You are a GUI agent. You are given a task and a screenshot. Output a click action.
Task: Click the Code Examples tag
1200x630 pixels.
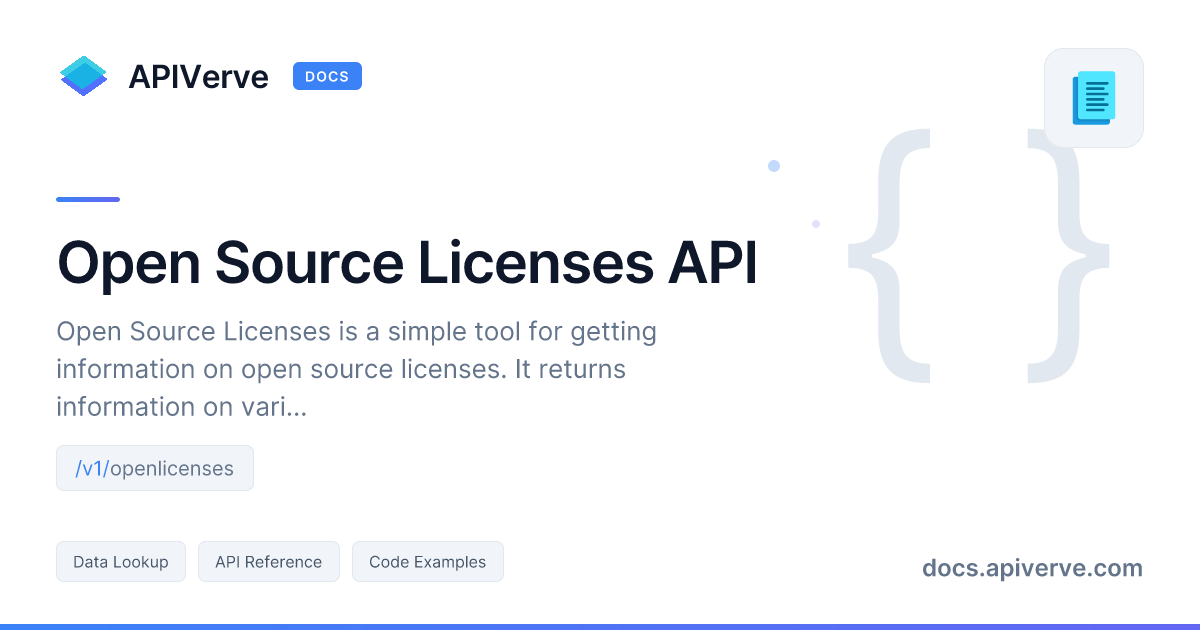[x=428, y=562]
